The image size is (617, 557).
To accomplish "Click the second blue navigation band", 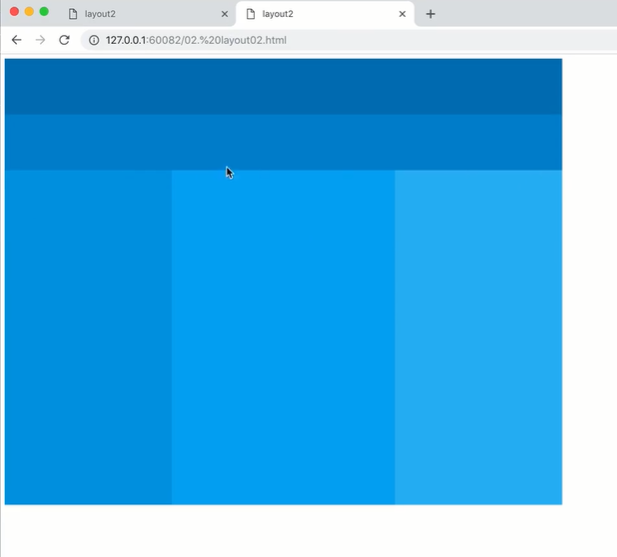I will click(x=283, y=142).
